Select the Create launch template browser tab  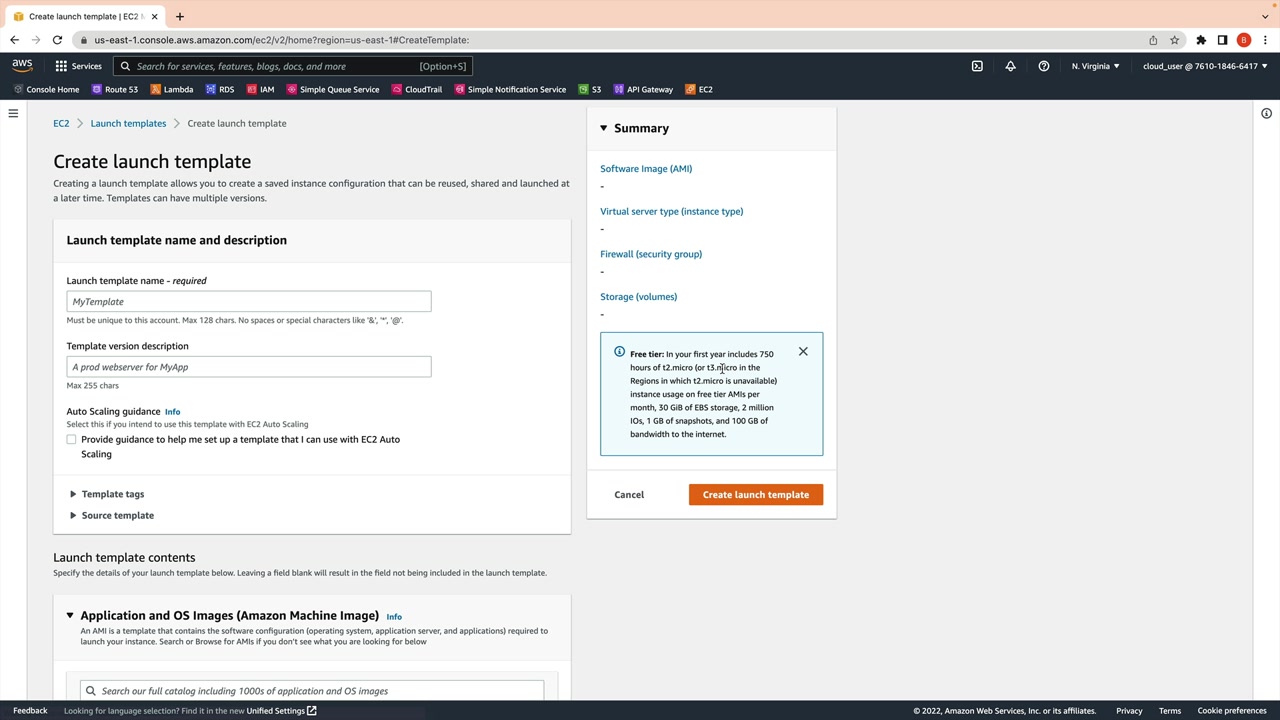tap(85, 16)
